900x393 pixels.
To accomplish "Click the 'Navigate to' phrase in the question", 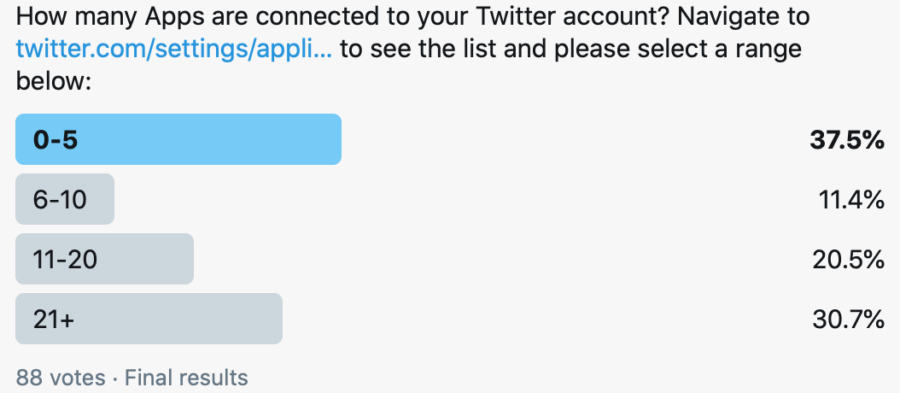I will click(744, 17).
